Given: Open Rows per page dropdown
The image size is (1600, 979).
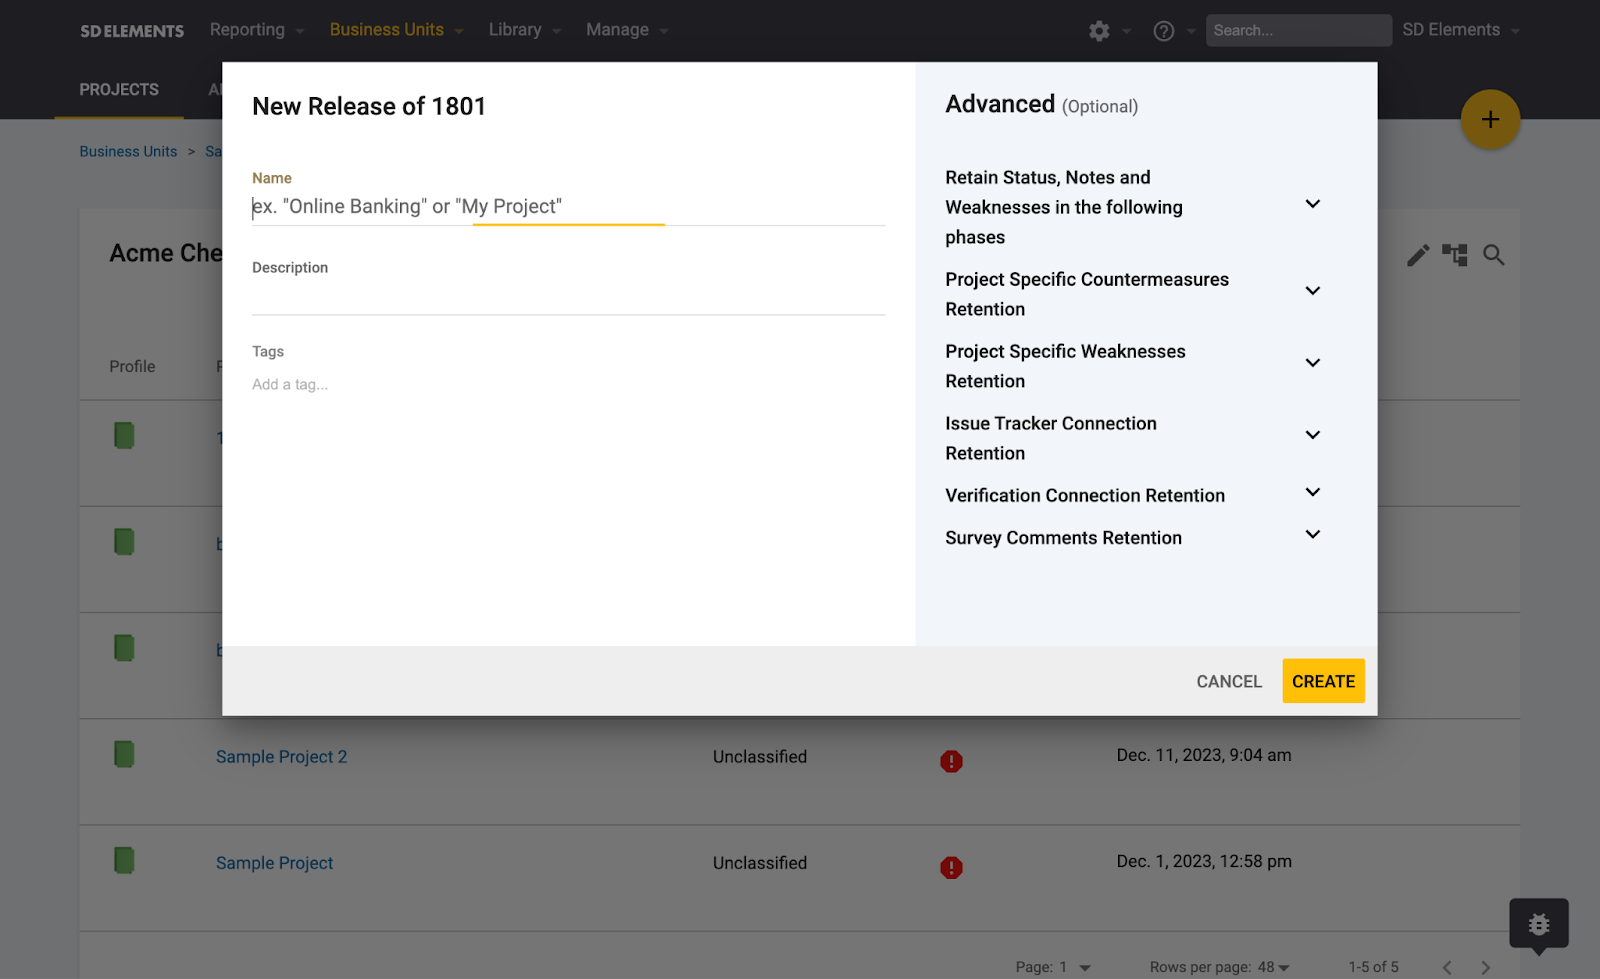Looking at the screenshot, I should pyautogui.click(x=1273, y=967).
